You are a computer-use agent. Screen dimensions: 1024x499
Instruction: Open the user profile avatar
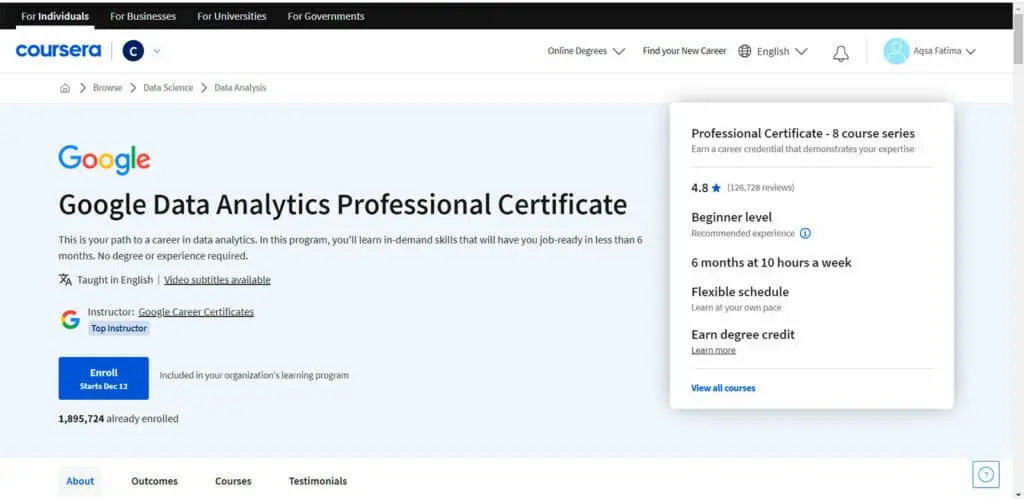pyautogui.click(x=896, y=51)
